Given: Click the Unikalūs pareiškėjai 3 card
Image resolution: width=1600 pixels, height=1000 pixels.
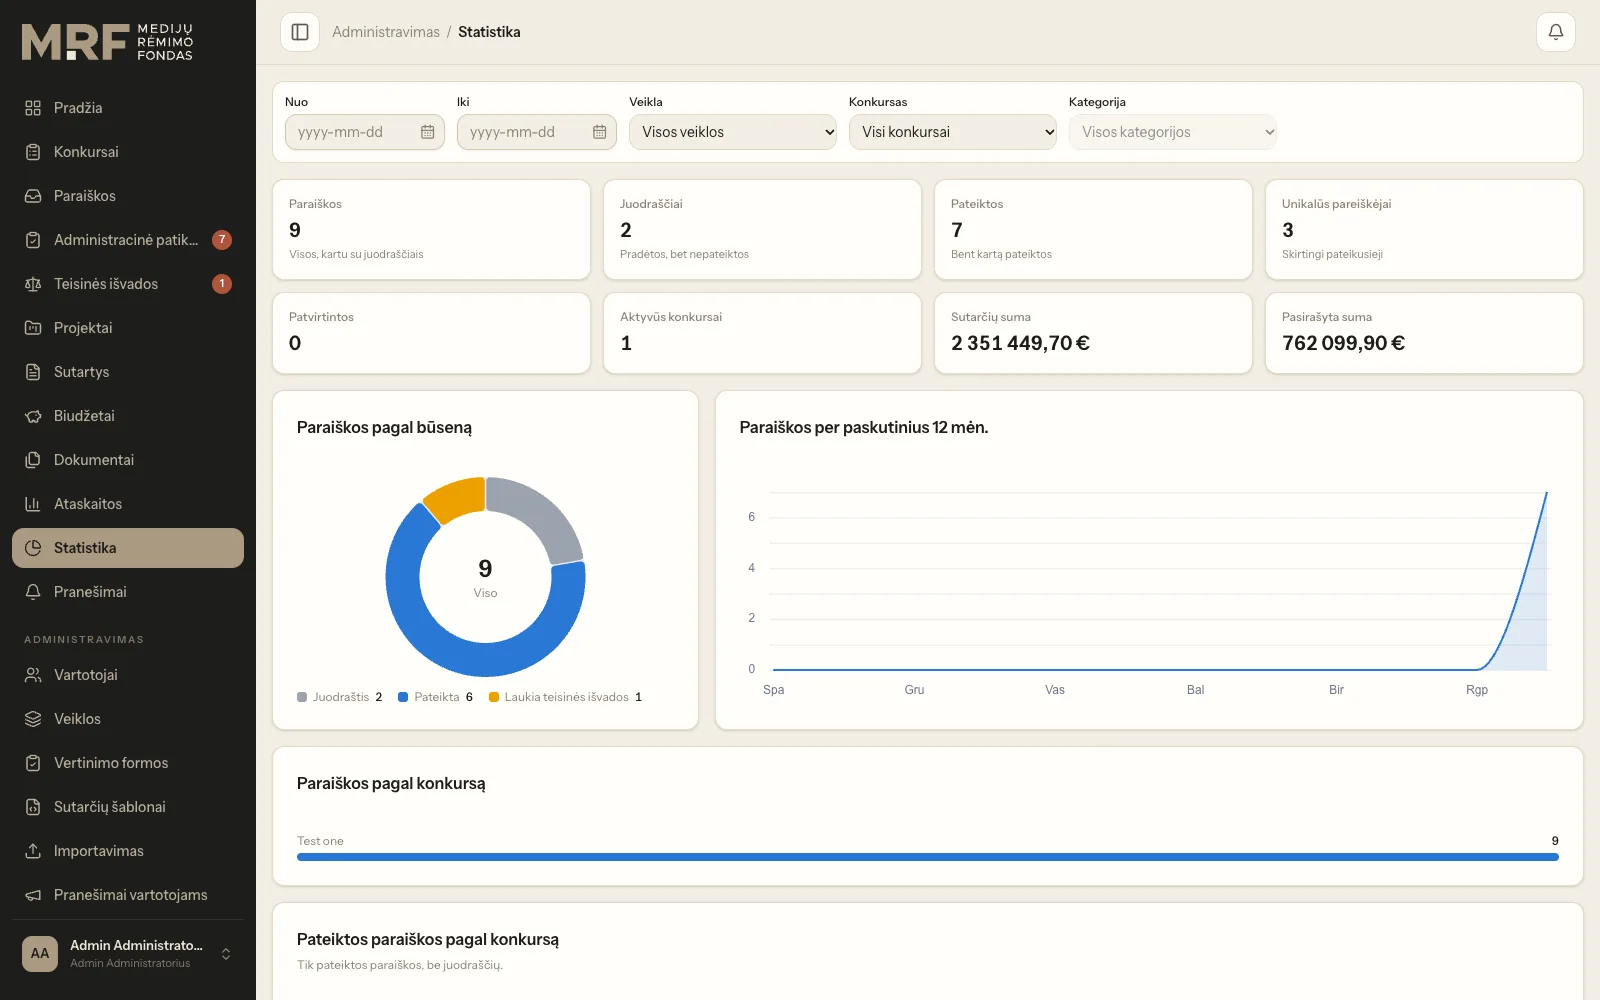Looking at the screenshot, I should 1425,230.
